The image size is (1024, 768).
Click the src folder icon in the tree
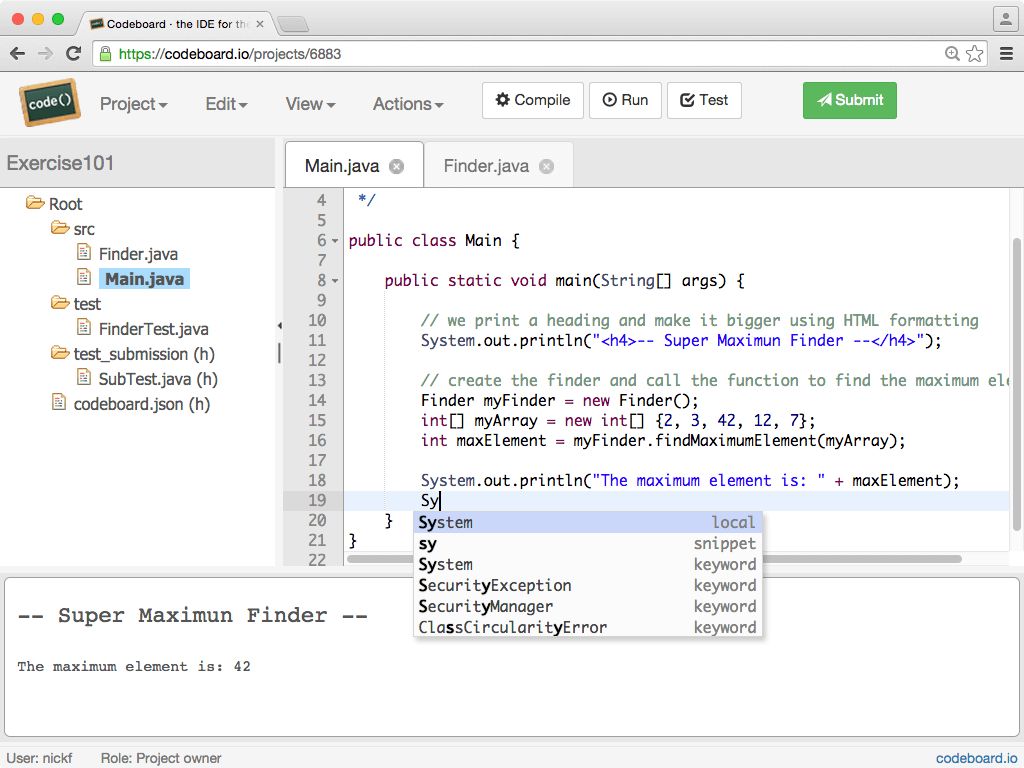click(60, 228)
